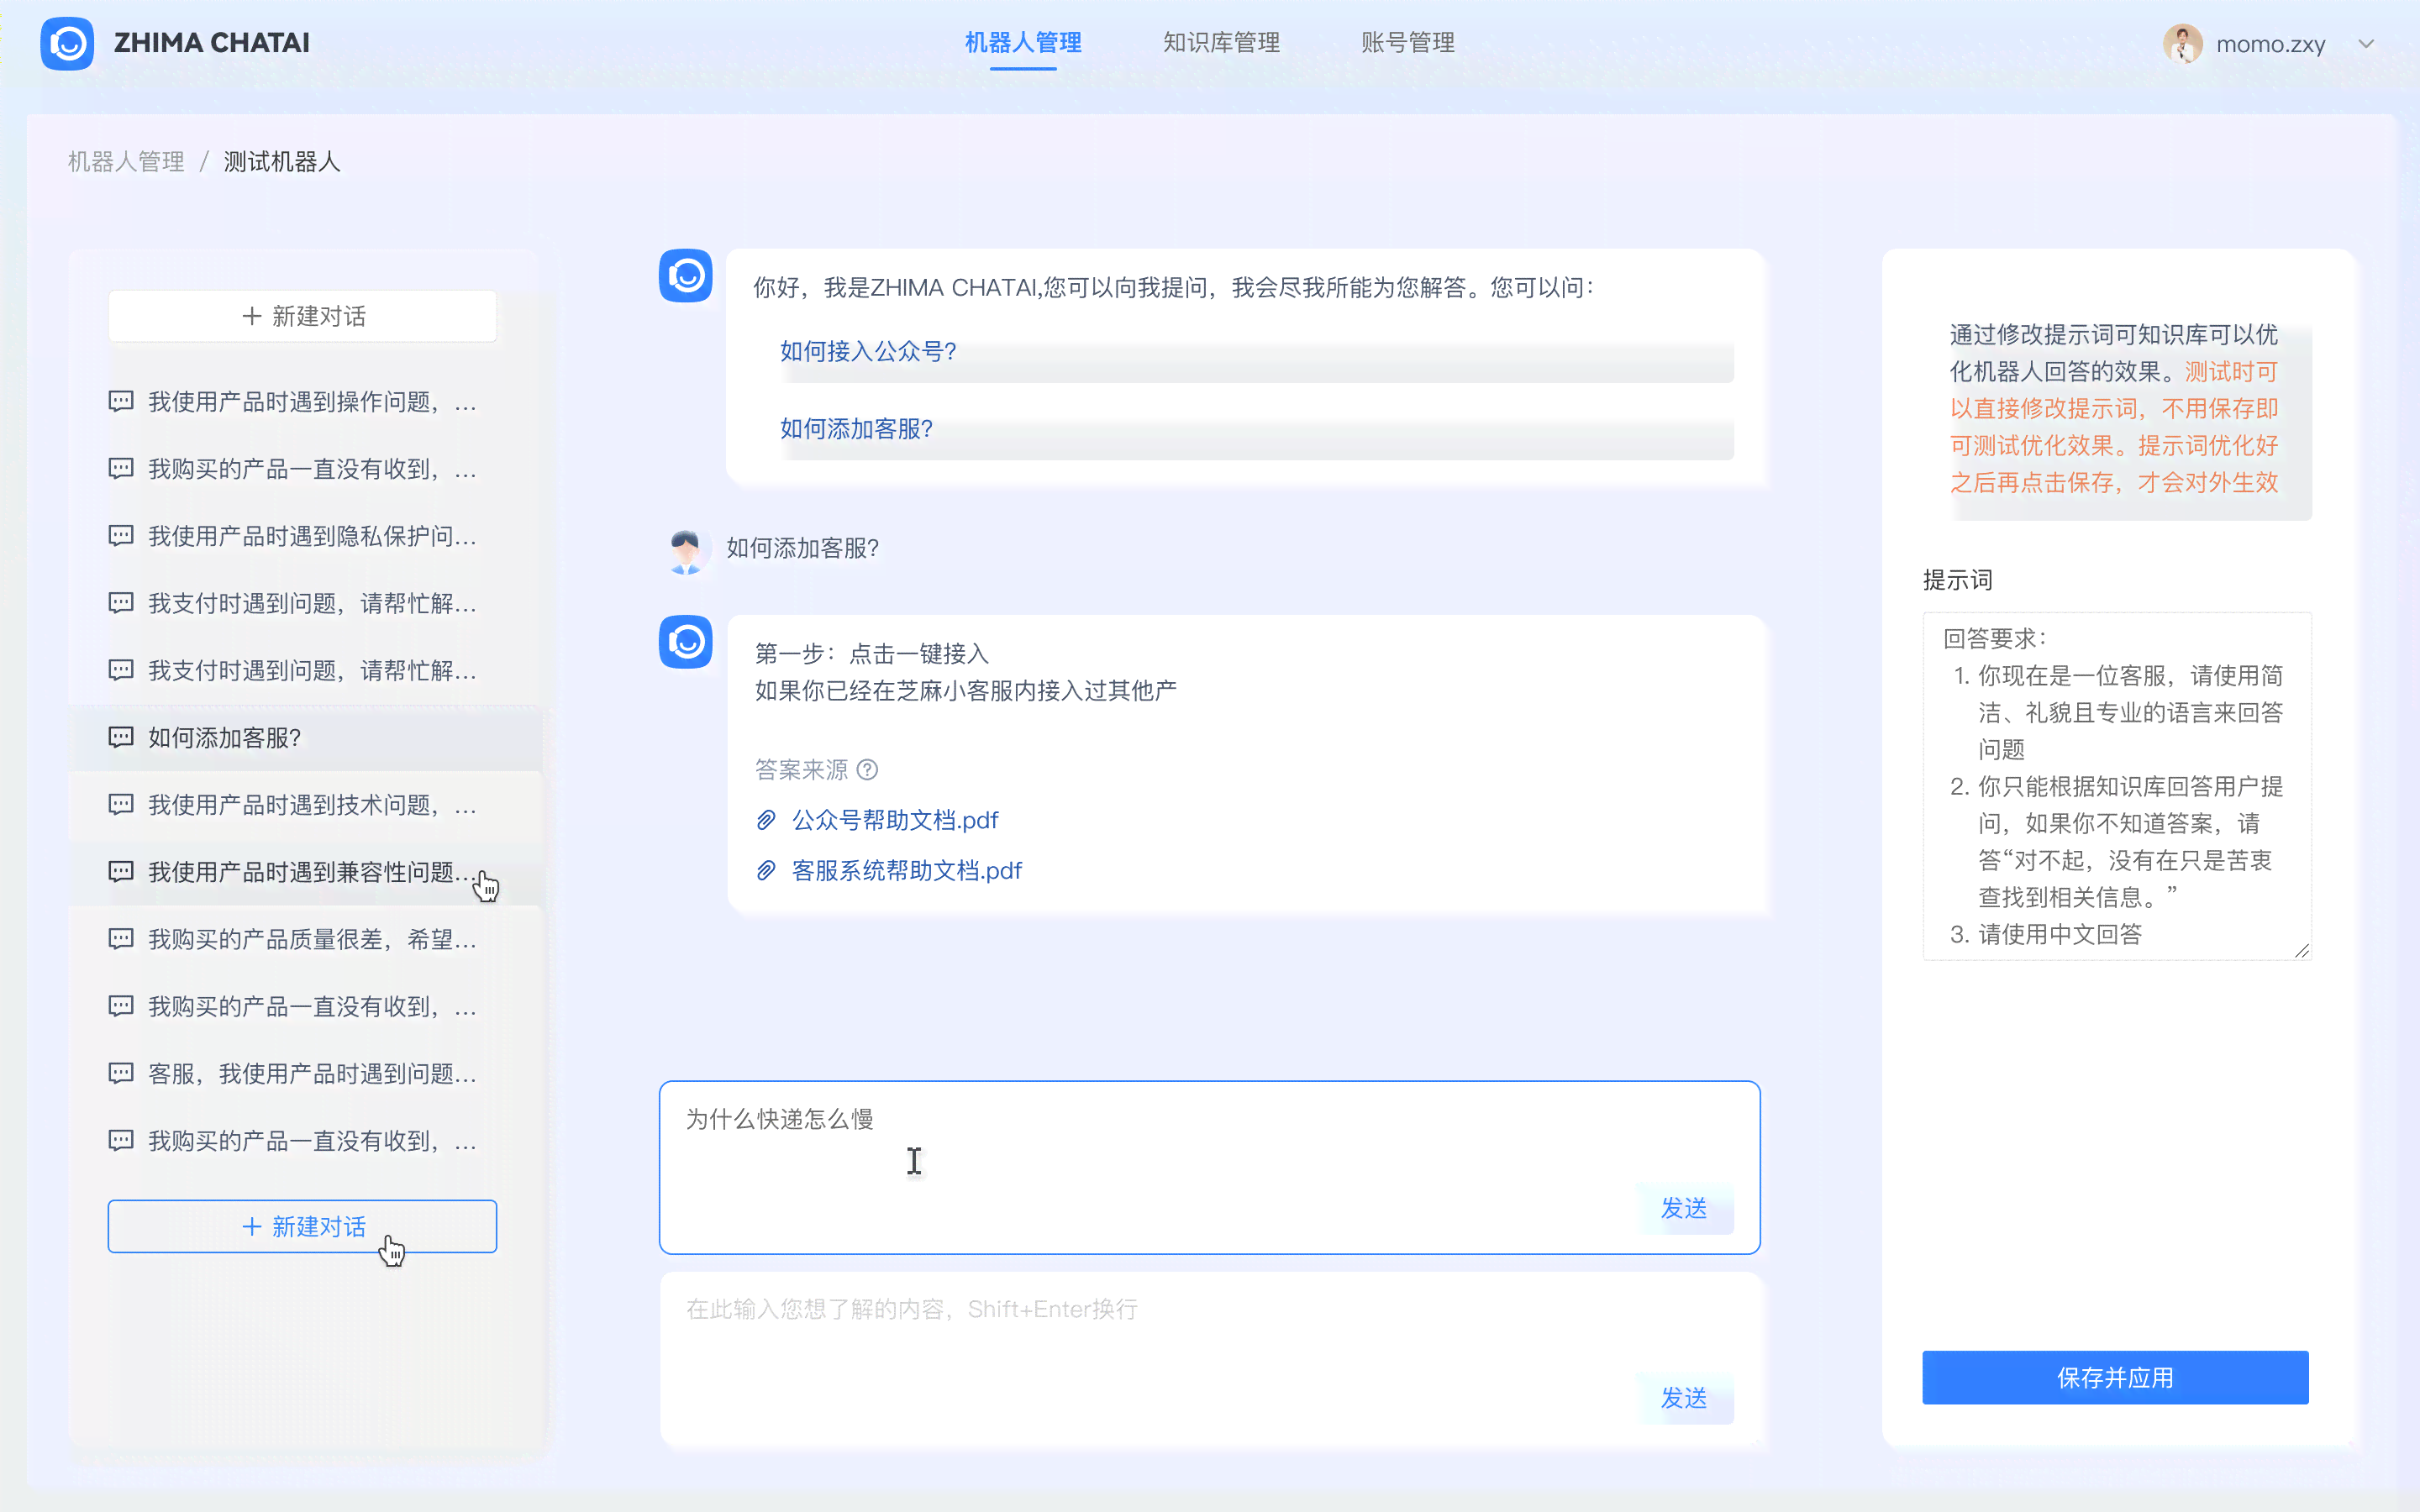This screenshot has height=1512, width=2420.
Task: Click paperclip icon beside 客服系统帮助文档.pdf
Action: (766, 870)
